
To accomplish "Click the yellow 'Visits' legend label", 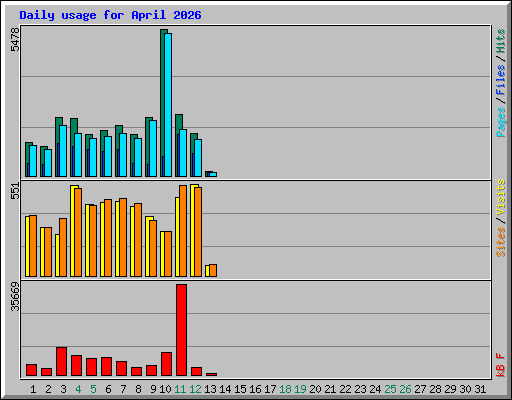I will 501,197.
